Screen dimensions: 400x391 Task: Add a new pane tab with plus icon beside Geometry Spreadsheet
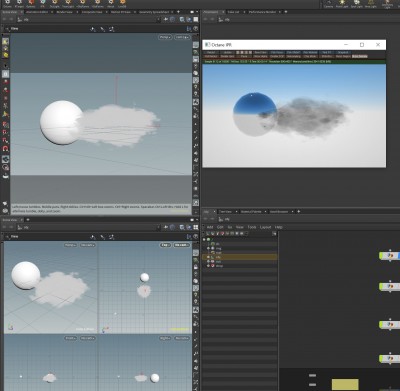pyautogui.click(x=178, y=12)
